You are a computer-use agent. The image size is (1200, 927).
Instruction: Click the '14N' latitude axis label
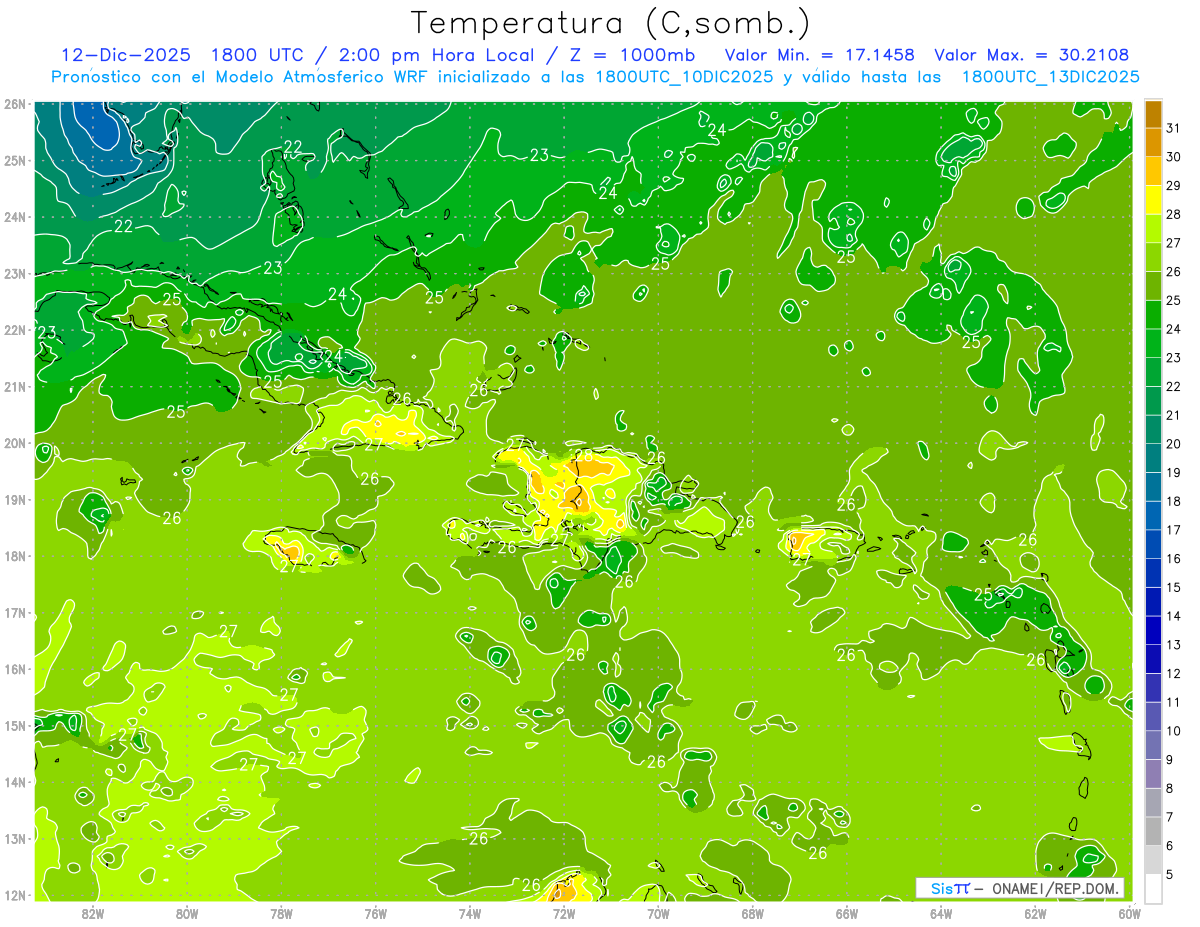pos(15,782)
